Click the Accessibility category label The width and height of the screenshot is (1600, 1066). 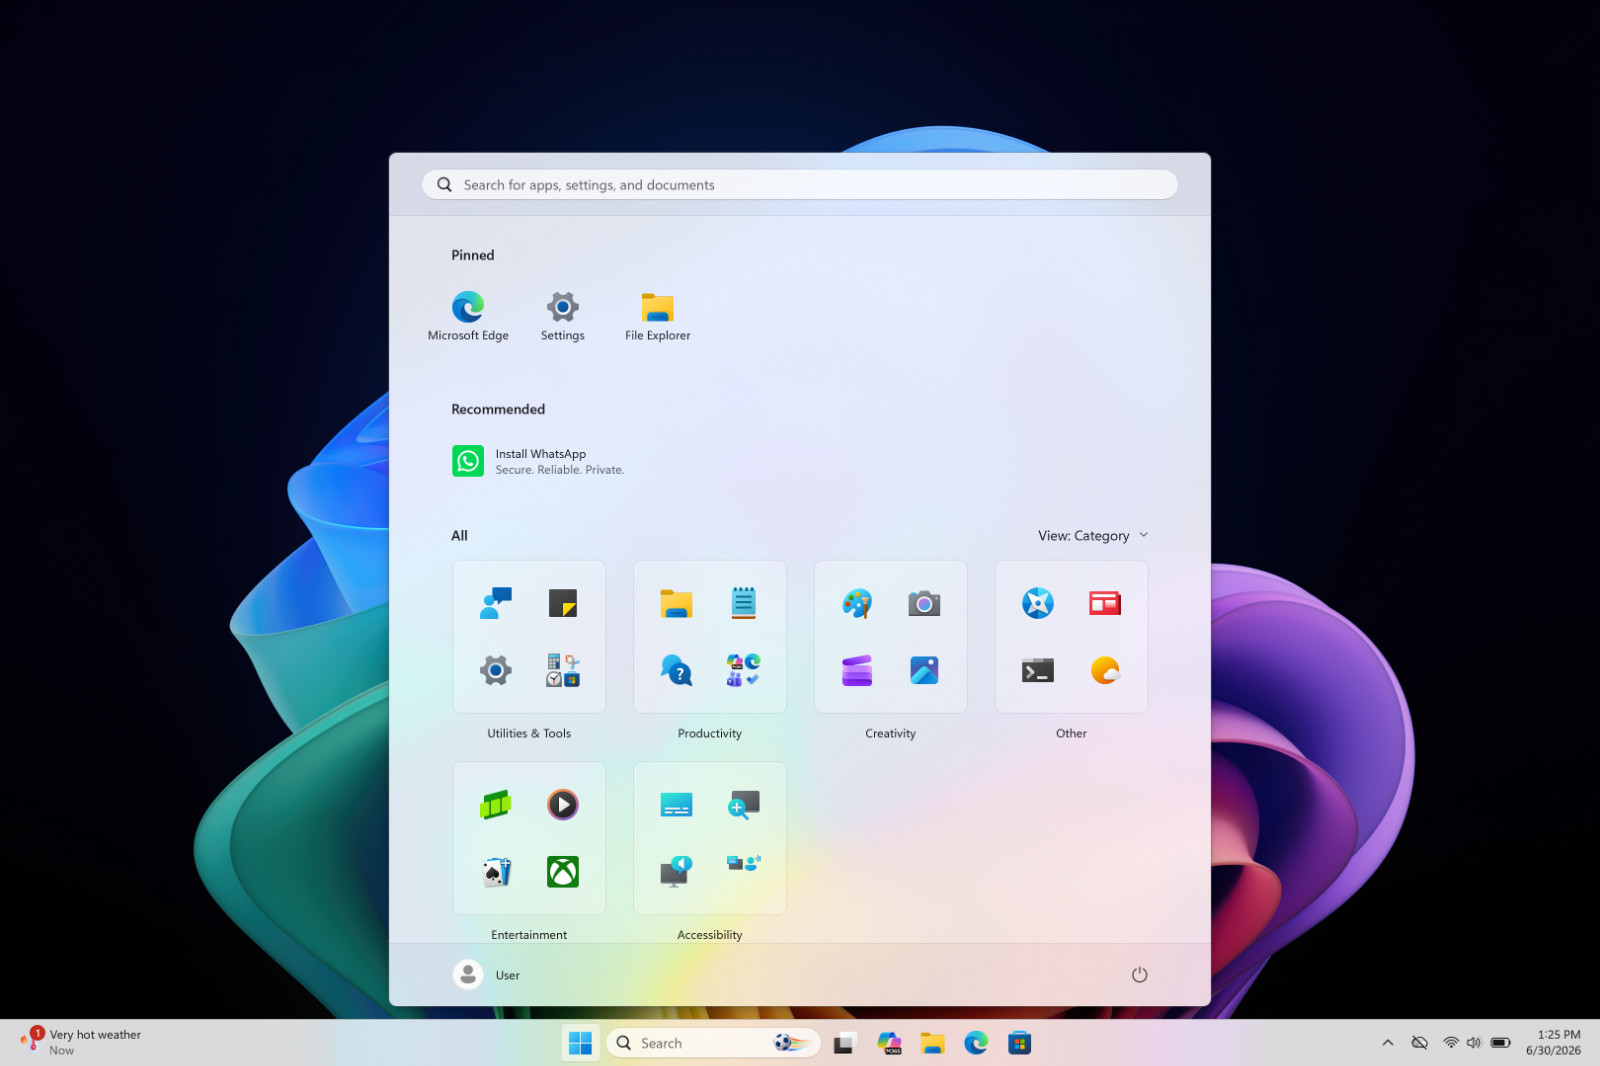(710, 935)
